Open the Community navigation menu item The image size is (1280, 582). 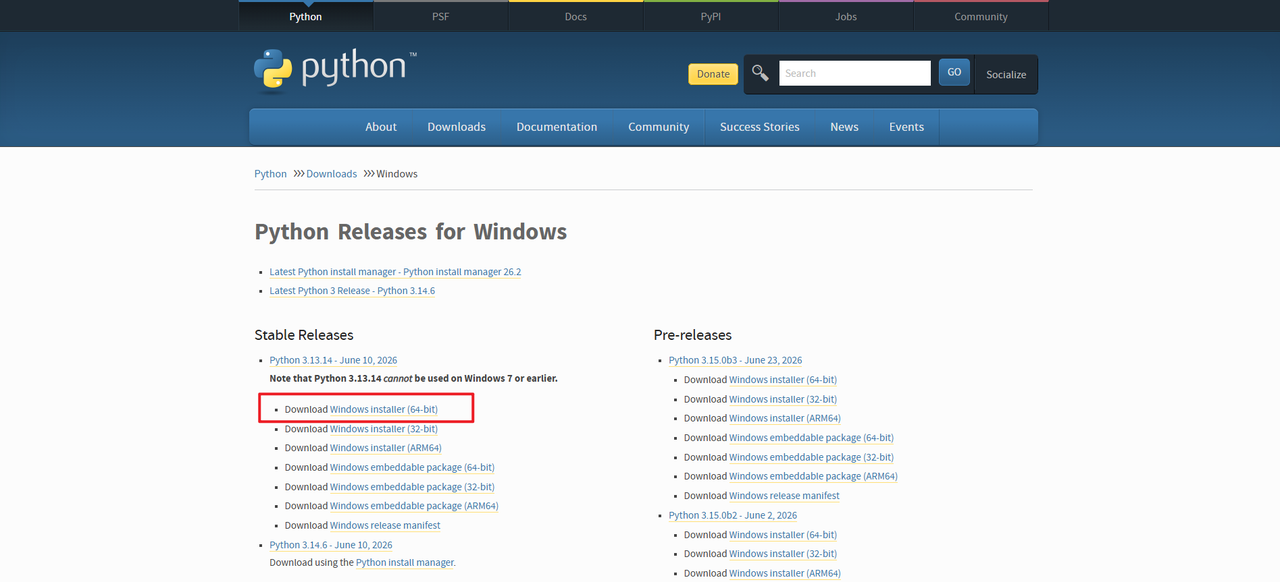point(658,127)
